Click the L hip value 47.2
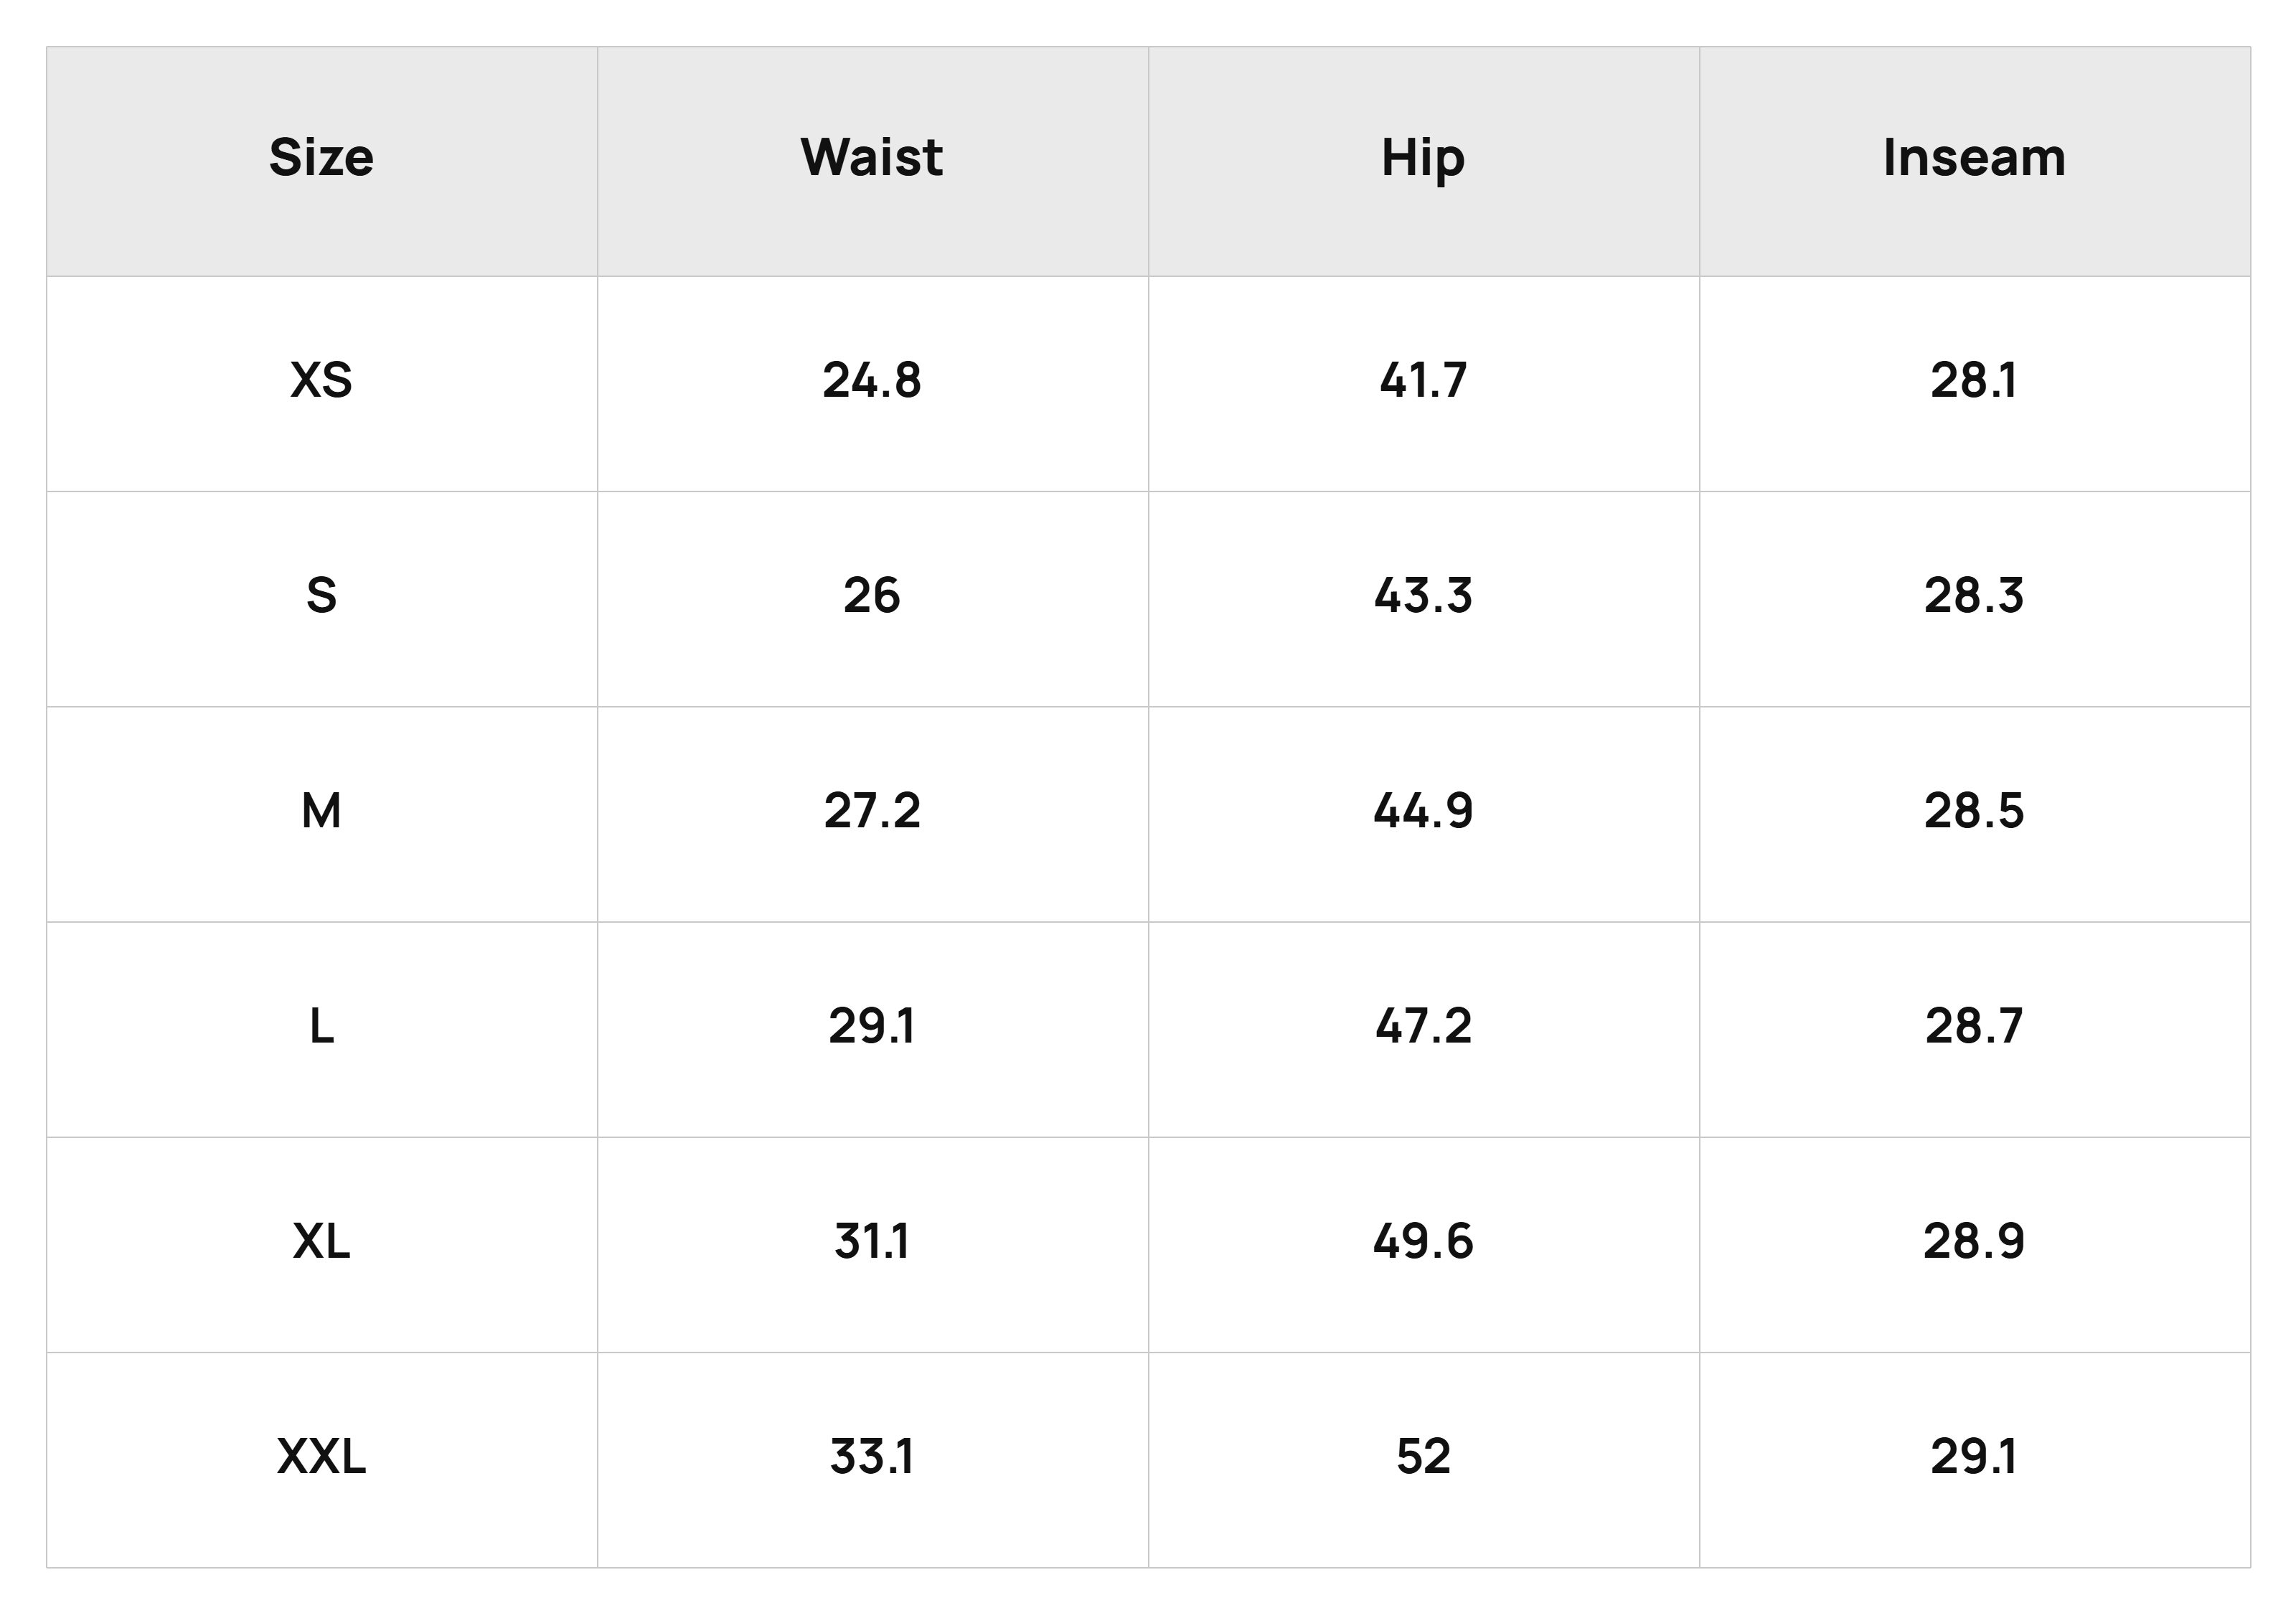2296x1613 pixels. pyautogui.click(x=1423, y=1026)
